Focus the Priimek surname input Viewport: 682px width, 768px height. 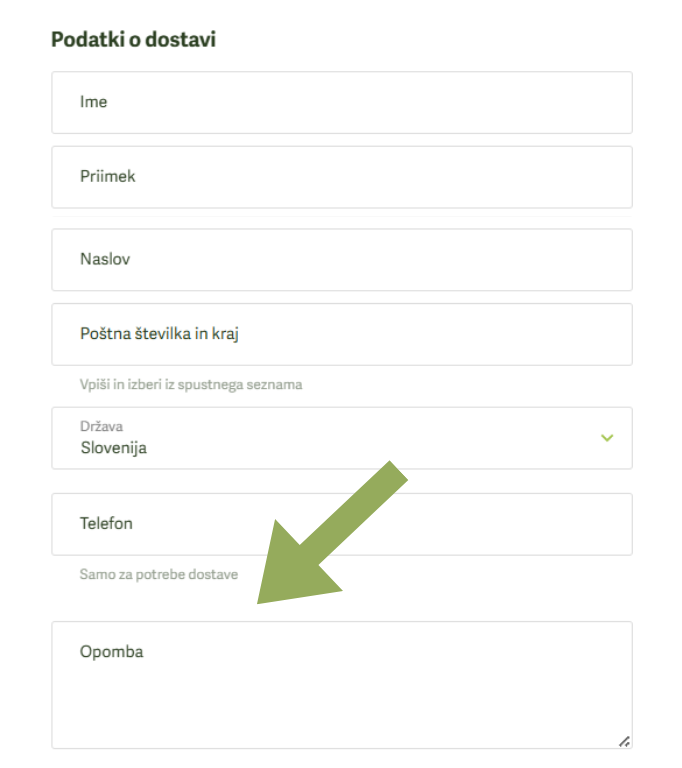tap(342, 177)
